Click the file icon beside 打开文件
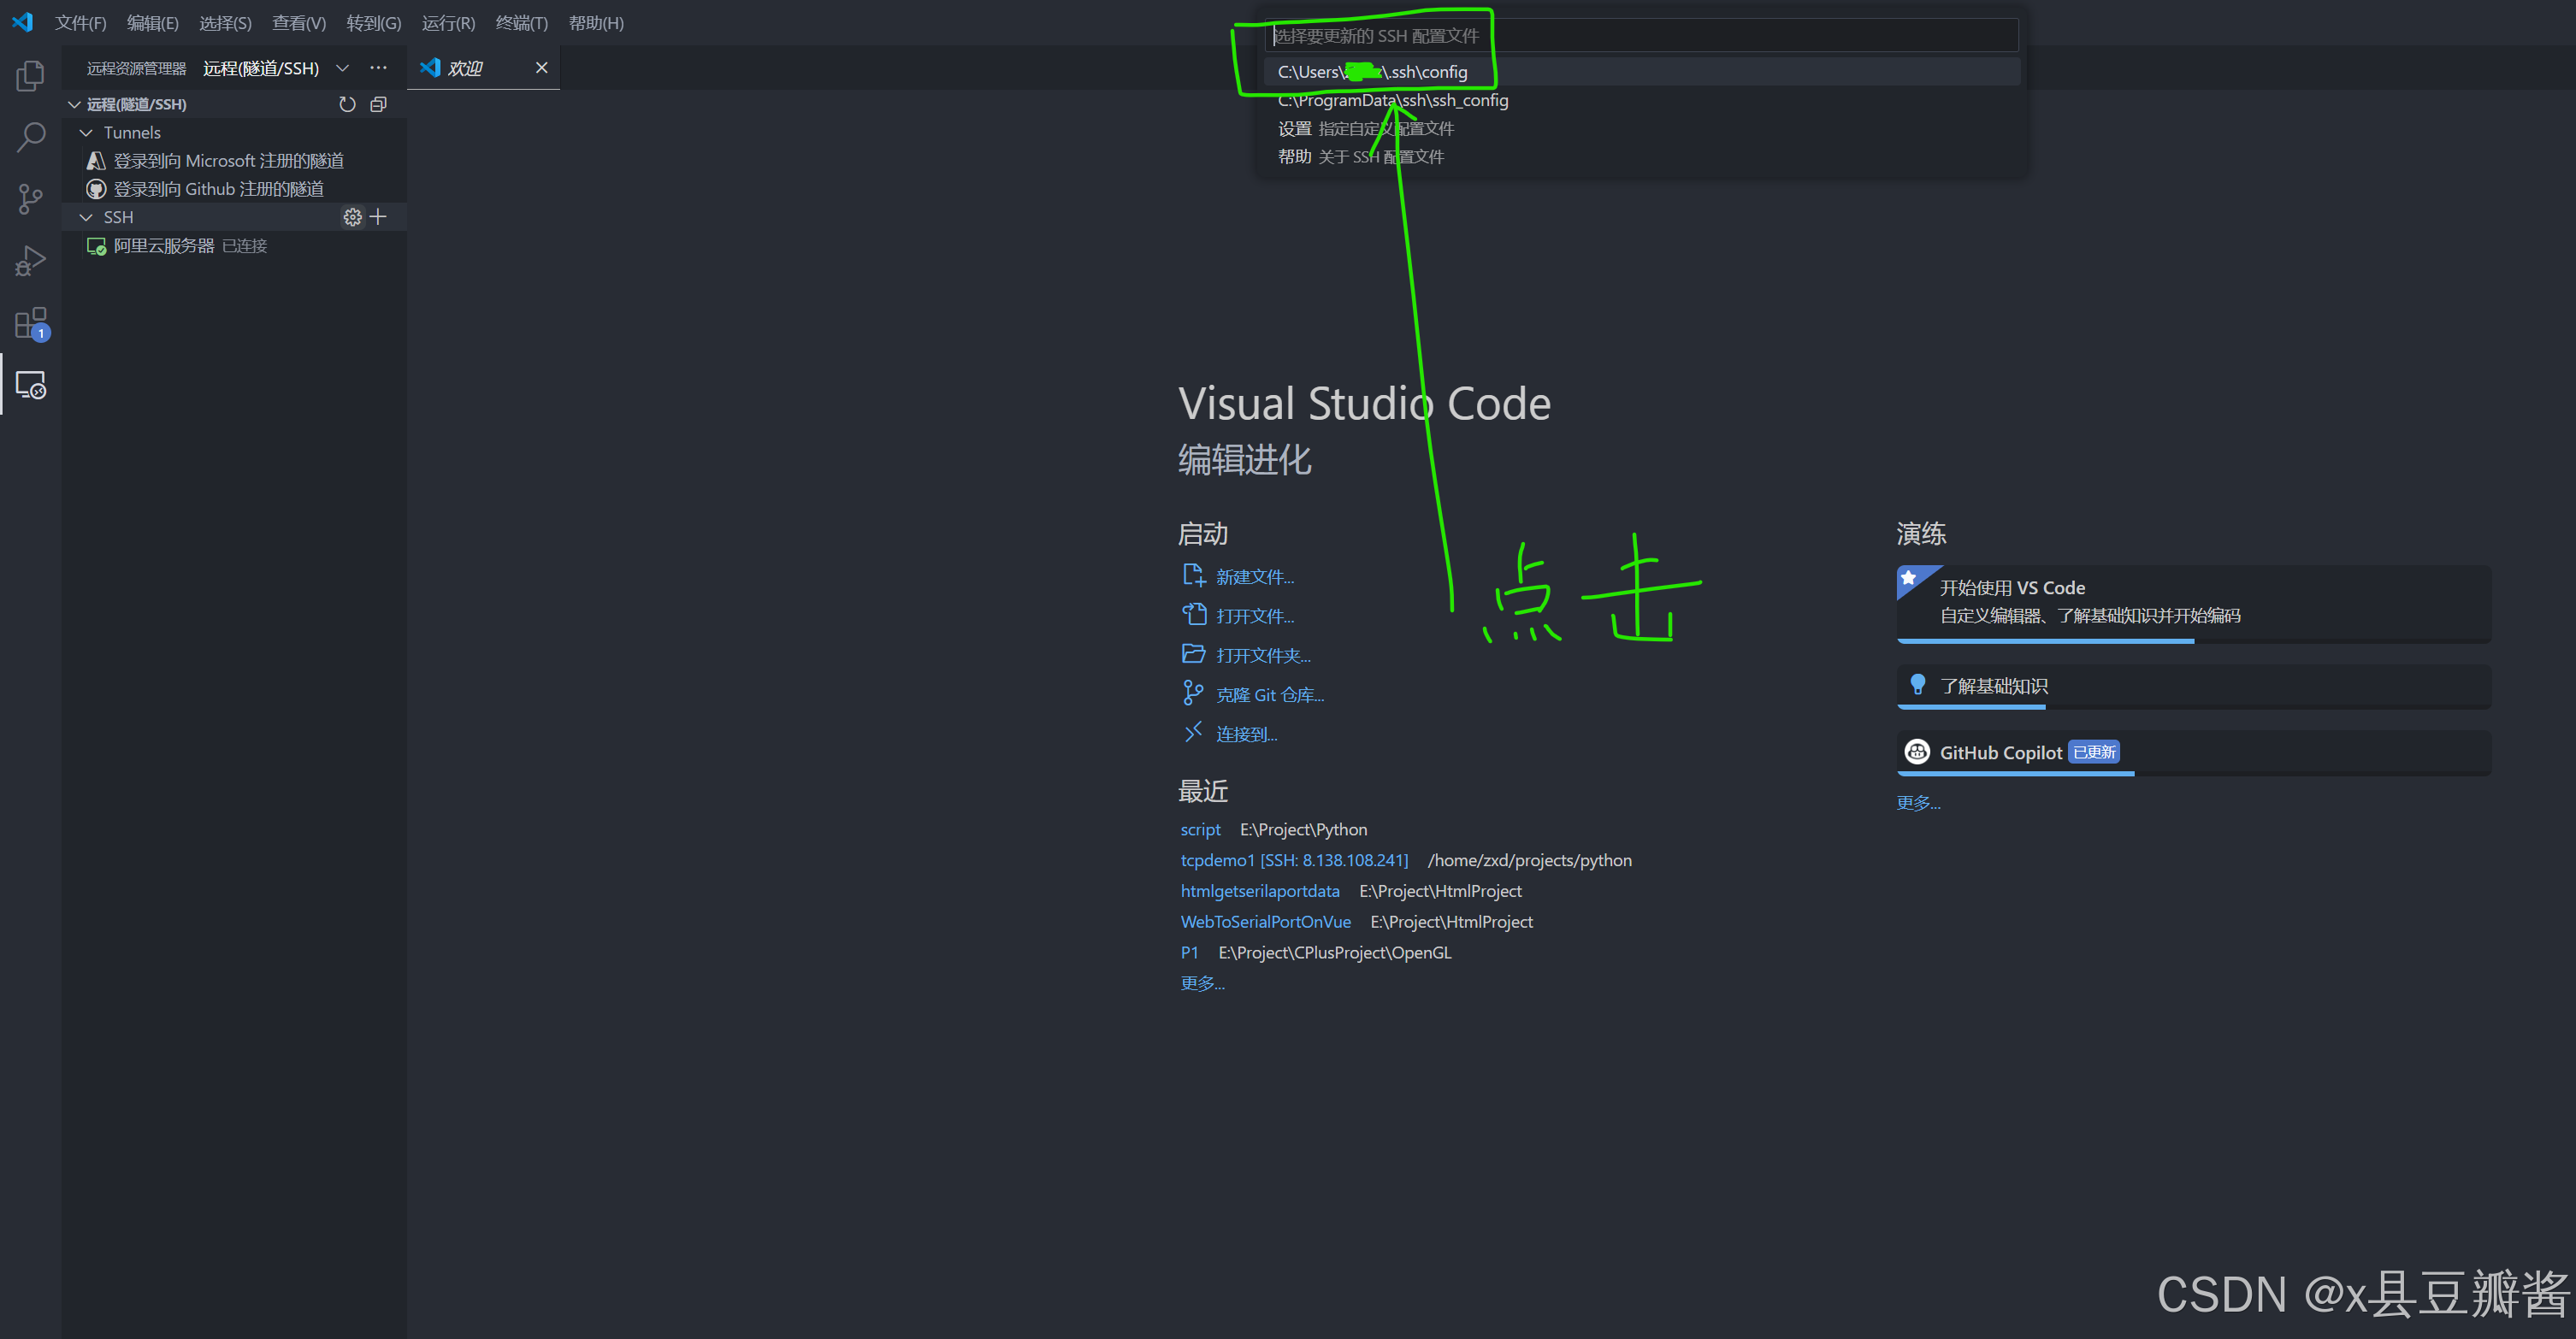Screen dimensions: 2576x1339 point(1194,615)
